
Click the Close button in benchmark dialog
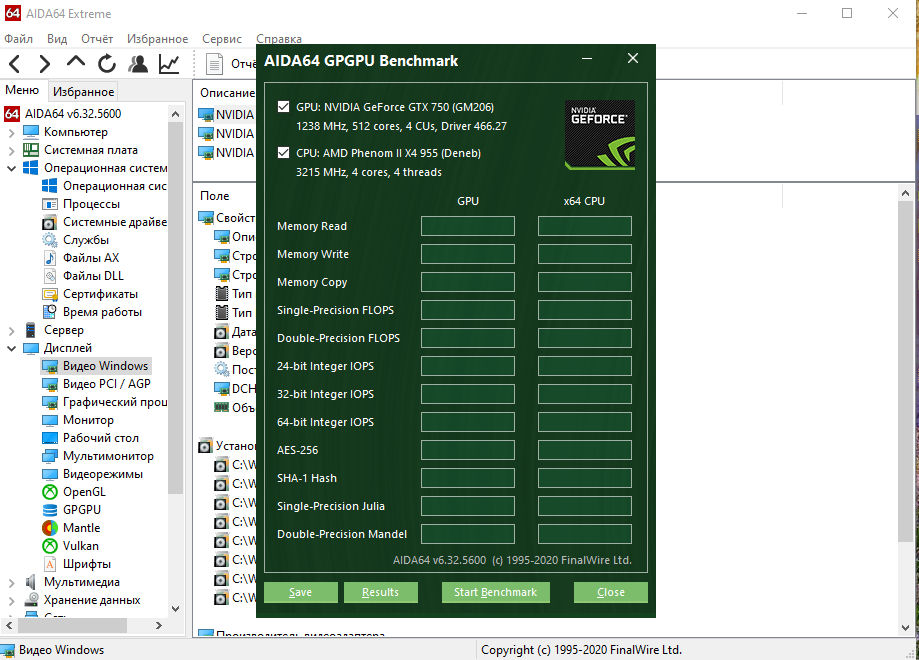pos(611,592)
